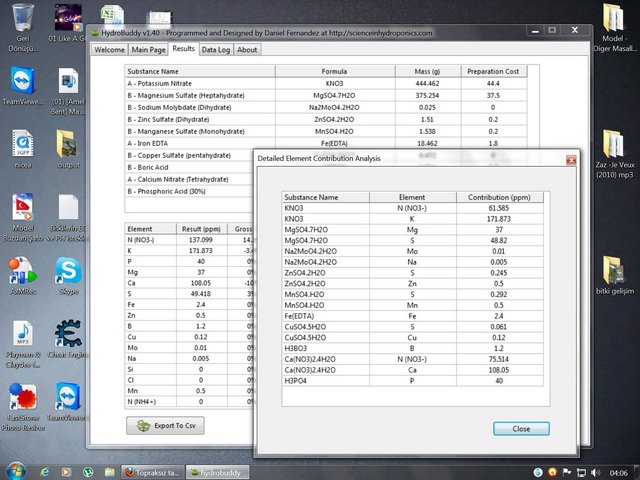Open the About tab
Image resolution: width=640 pixels, height=480 pixels.
pyautogui.click(x=247, y=50)
